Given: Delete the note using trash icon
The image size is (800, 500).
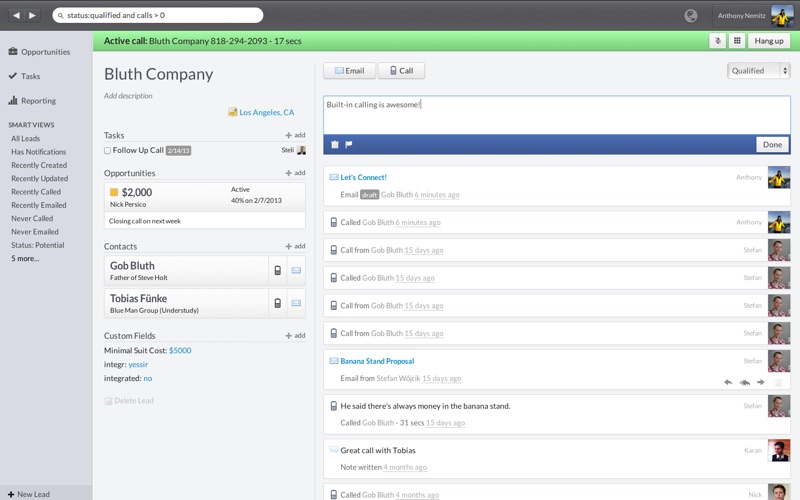Looking at the screenshot, I should (x=335, y=144).
